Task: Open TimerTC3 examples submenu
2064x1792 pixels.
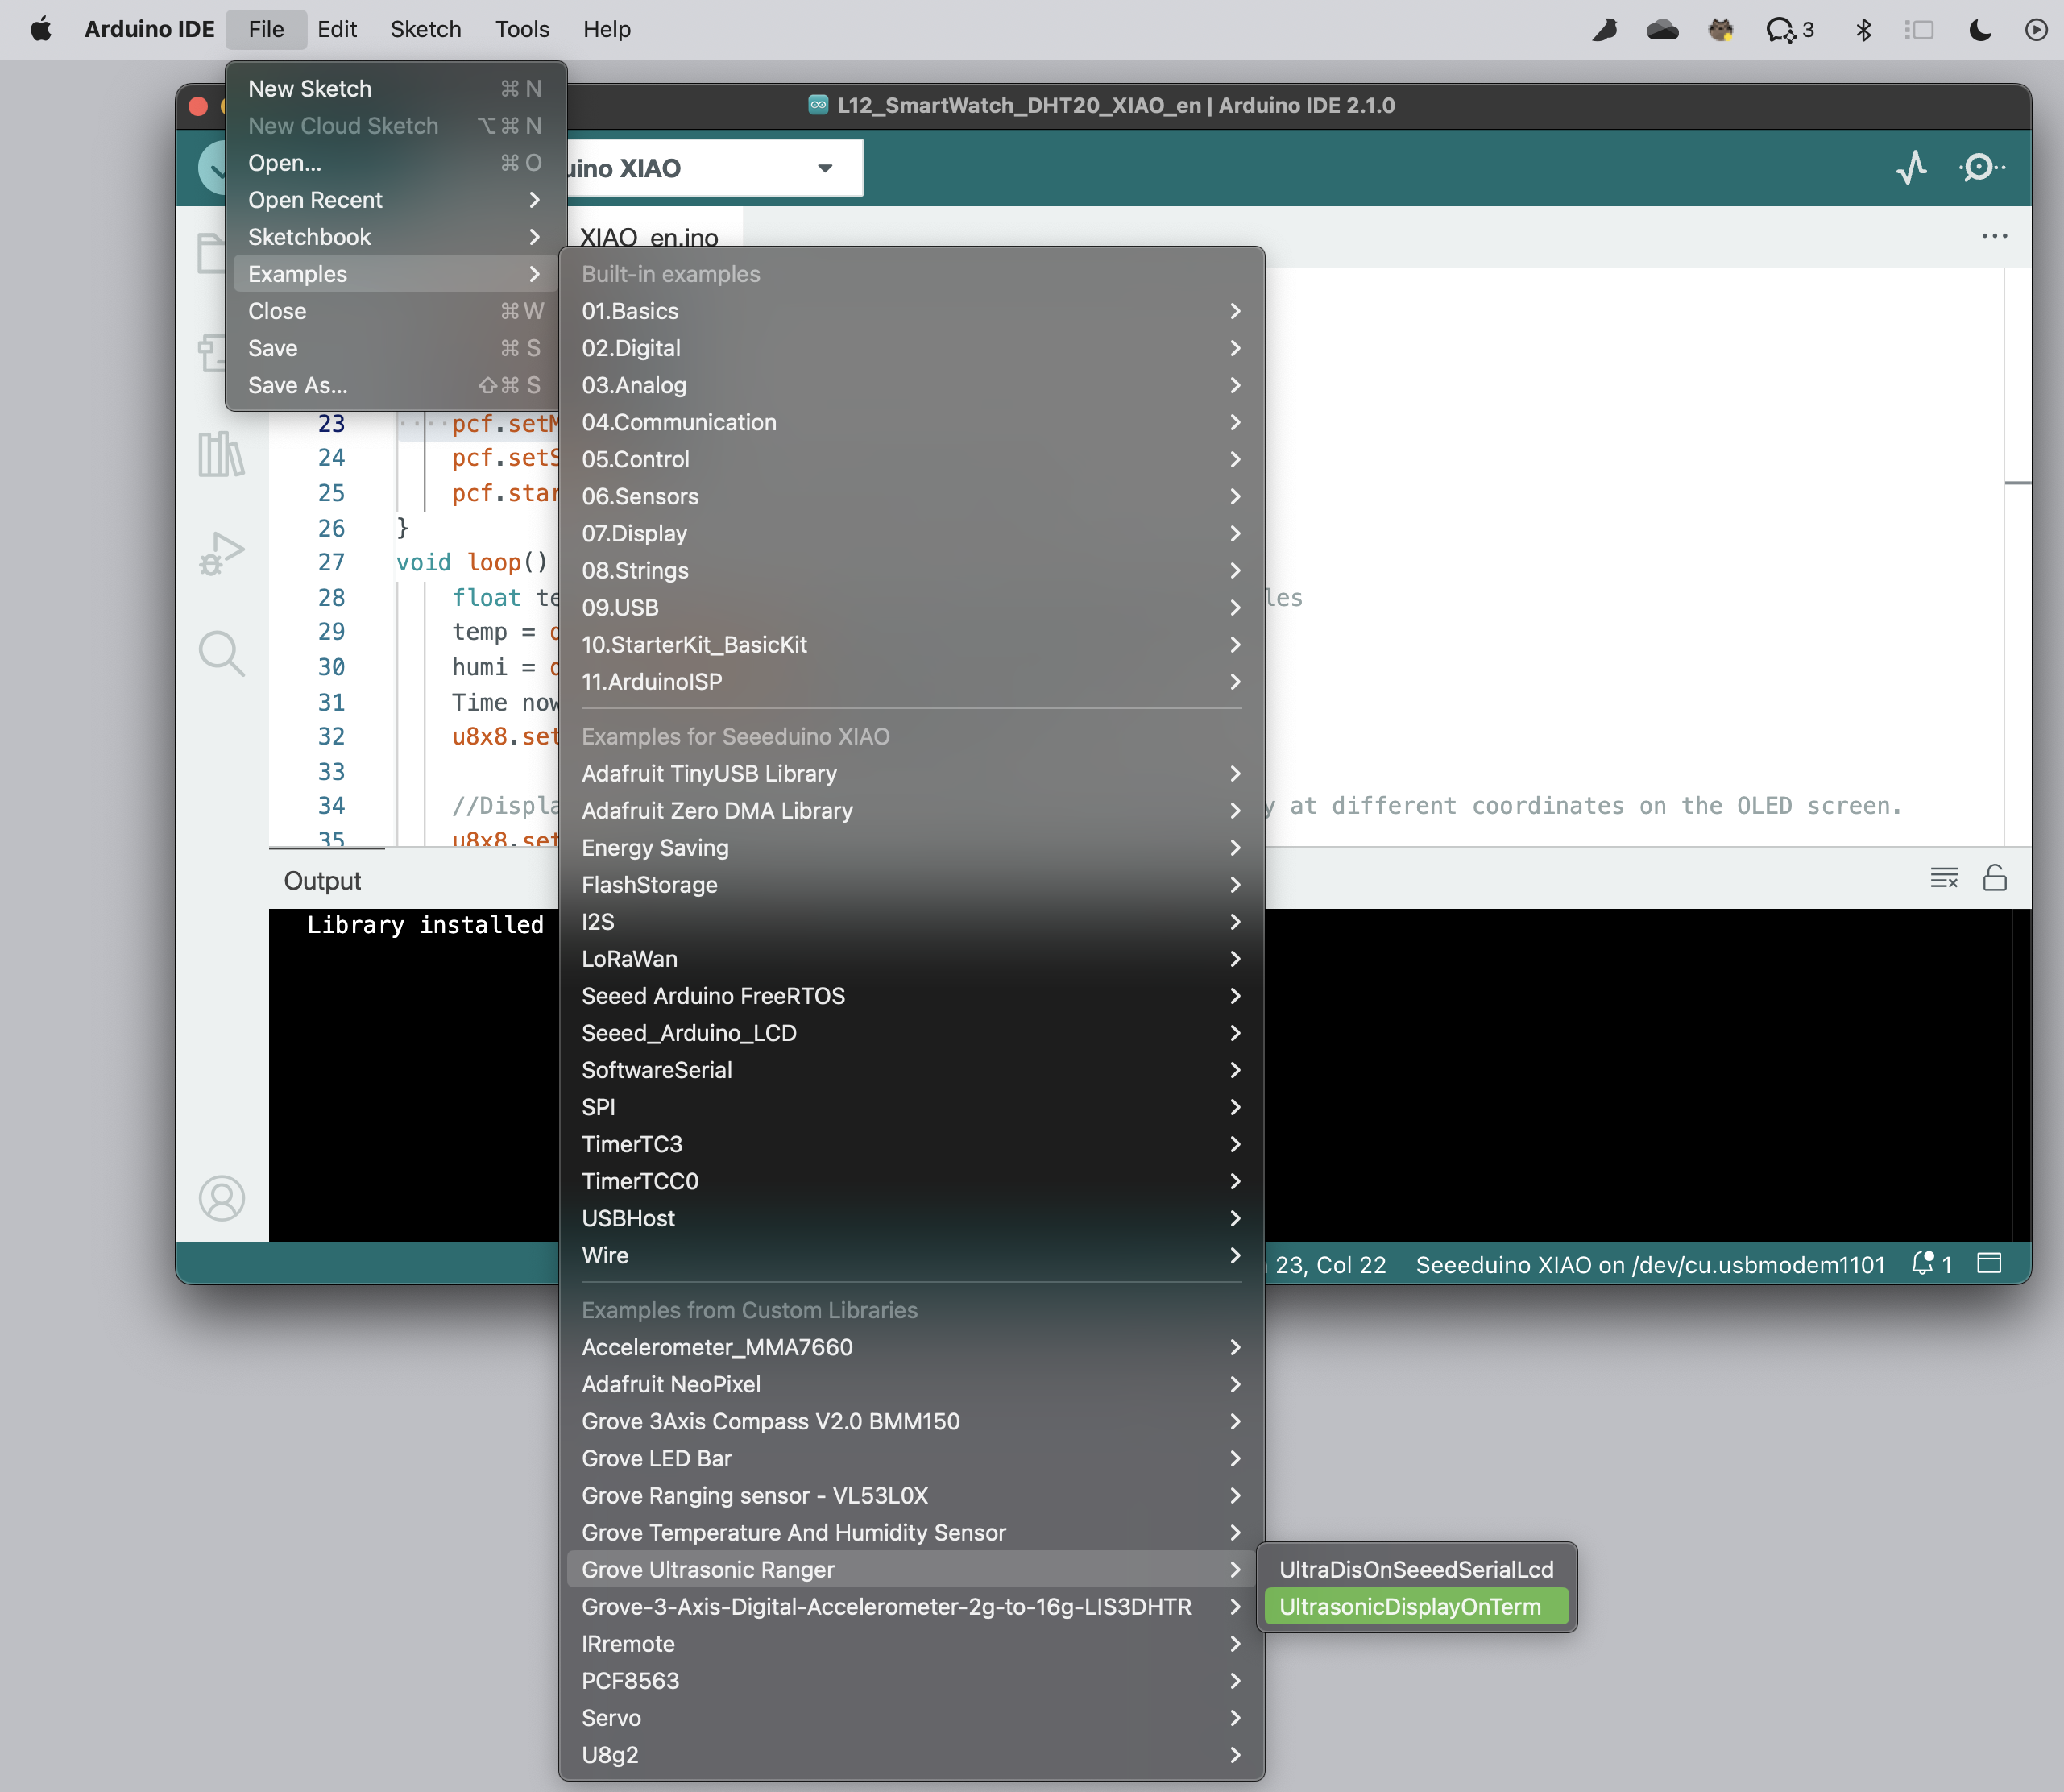Action: pos(911,1143)
